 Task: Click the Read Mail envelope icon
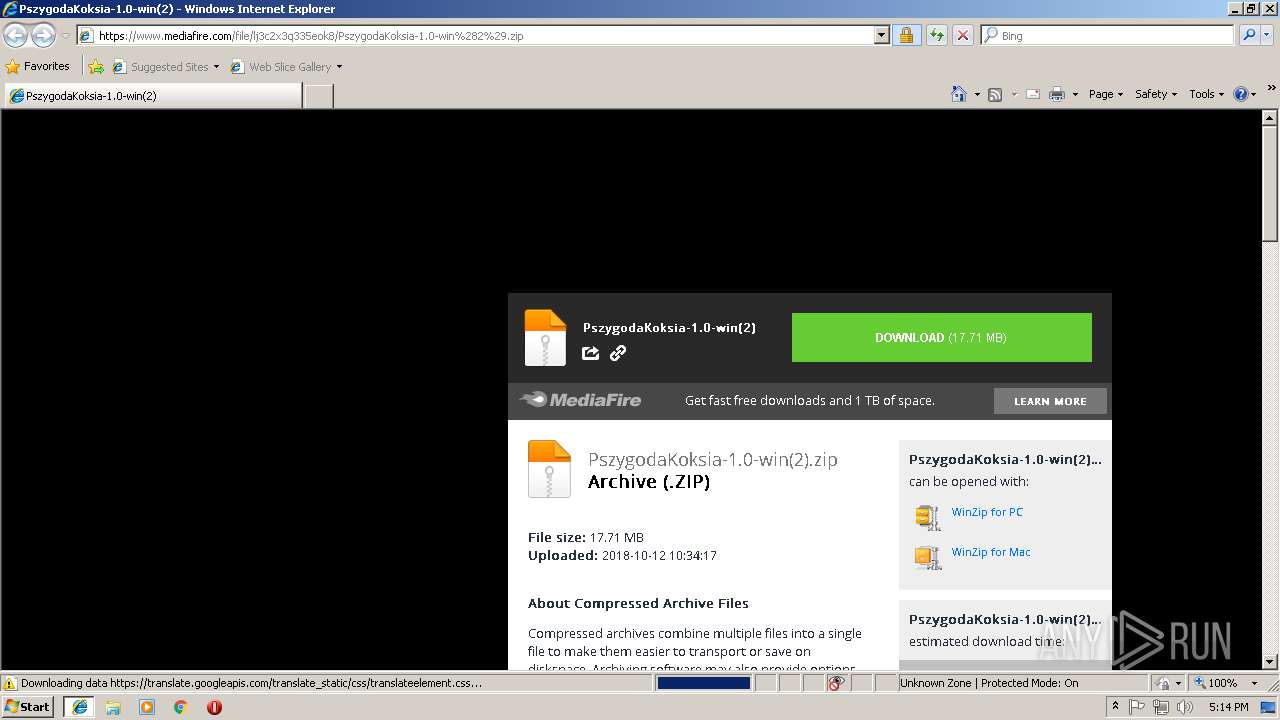point(1032,94)
